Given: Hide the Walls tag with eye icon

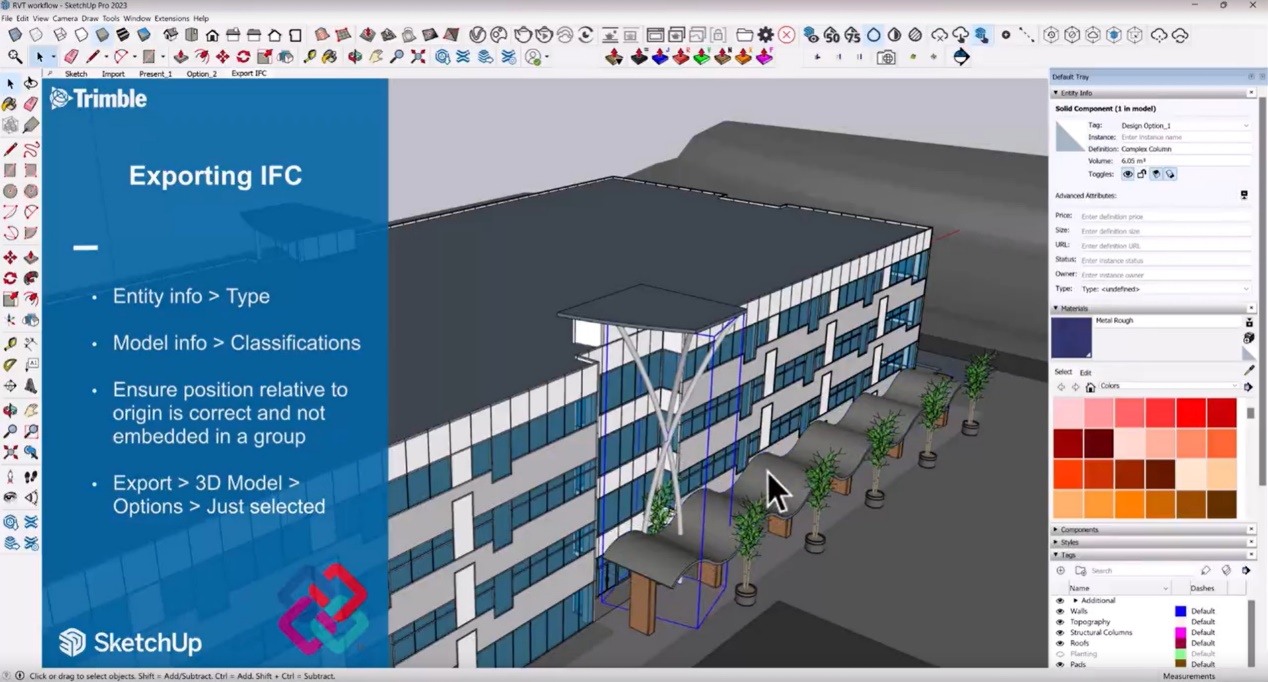Looking at the screenshot, I should point(1060,611).
